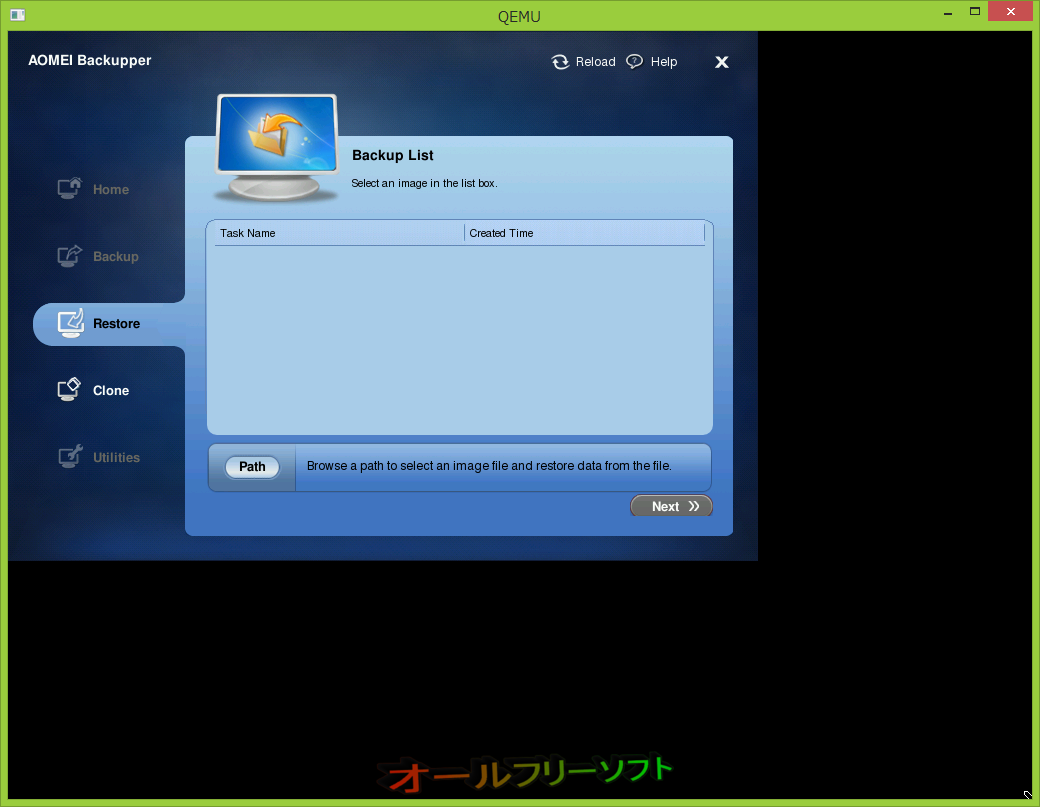Sort by the Task Name column header
This screenshot has height=807, width=1040.
(x=339, y=233)
